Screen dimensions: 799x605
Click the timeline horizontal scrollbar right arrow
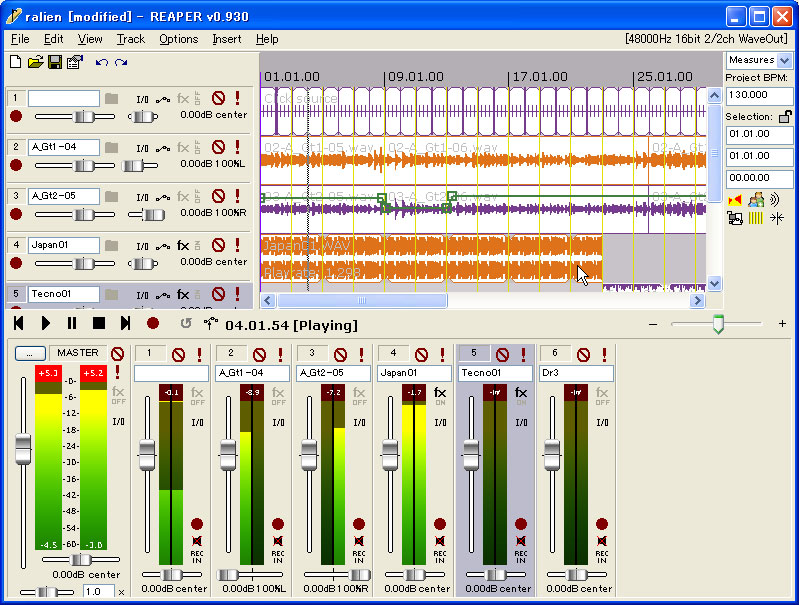(698, 300)
